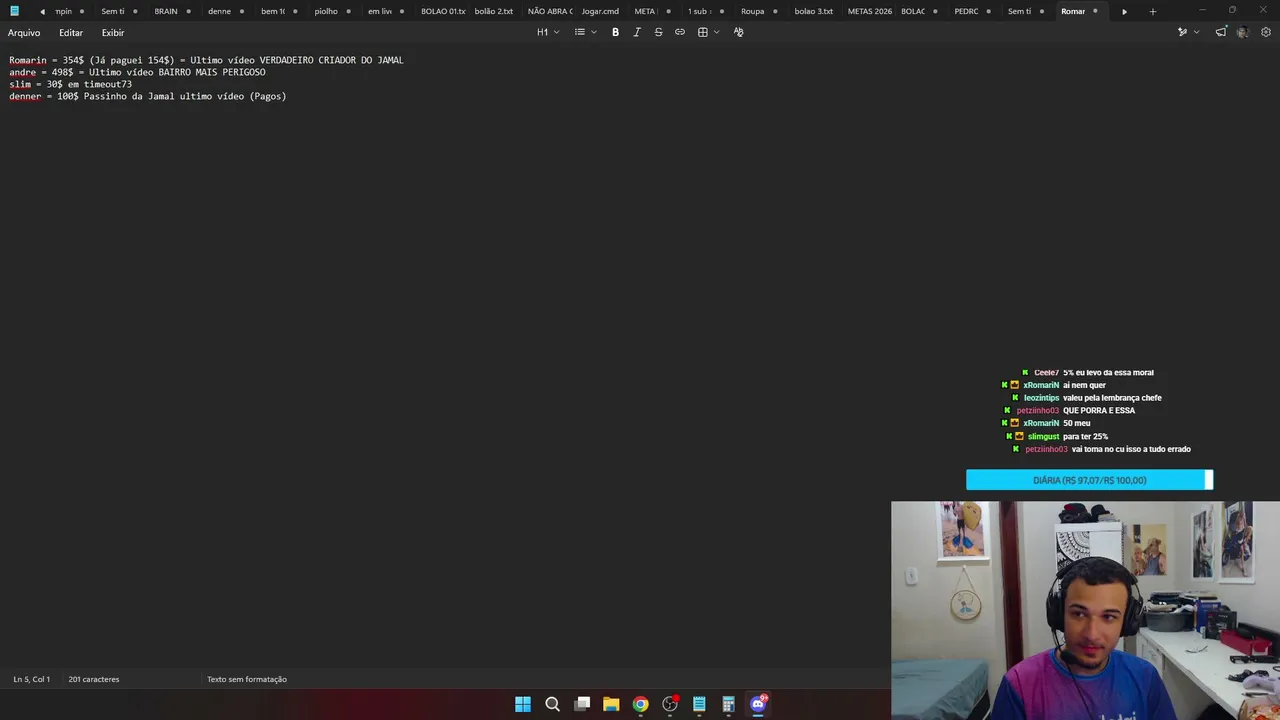1280x720 pixels.
Task: Open the Editar menu
Action: point(71,33)
